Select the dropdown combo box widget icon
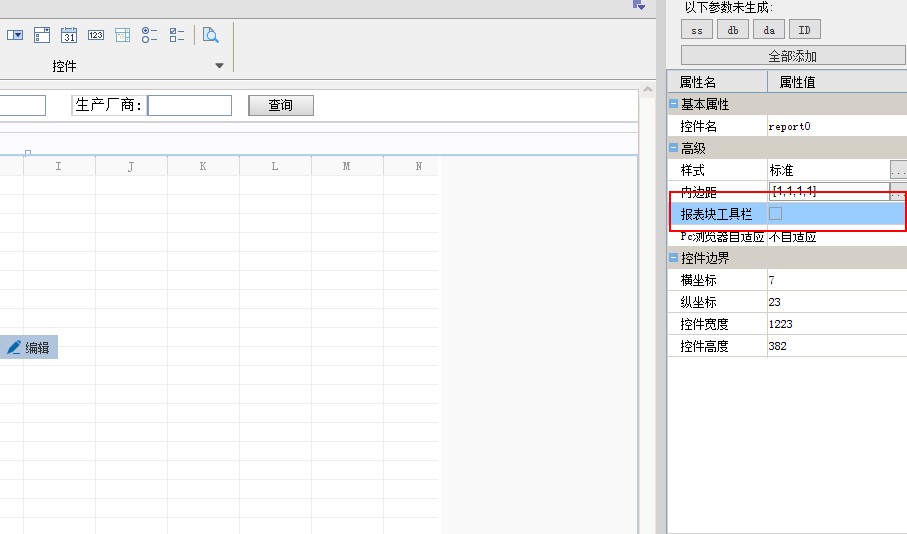 [x=15, y=35]
